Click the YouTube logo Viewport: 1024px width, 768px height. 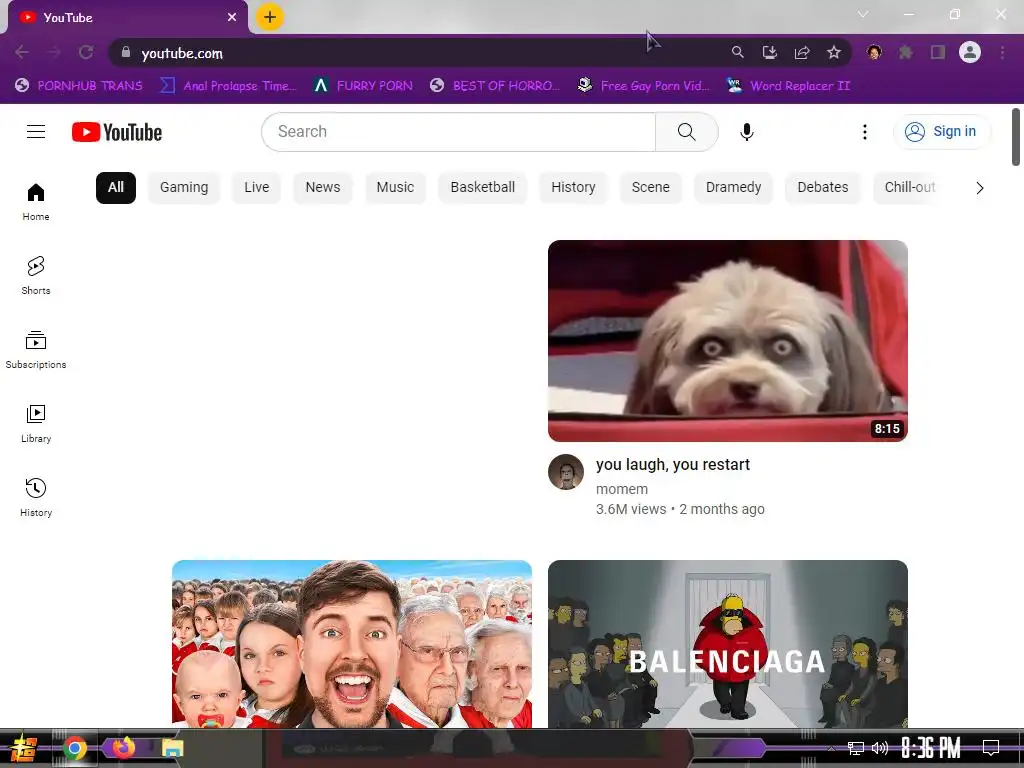click(117, 132)
